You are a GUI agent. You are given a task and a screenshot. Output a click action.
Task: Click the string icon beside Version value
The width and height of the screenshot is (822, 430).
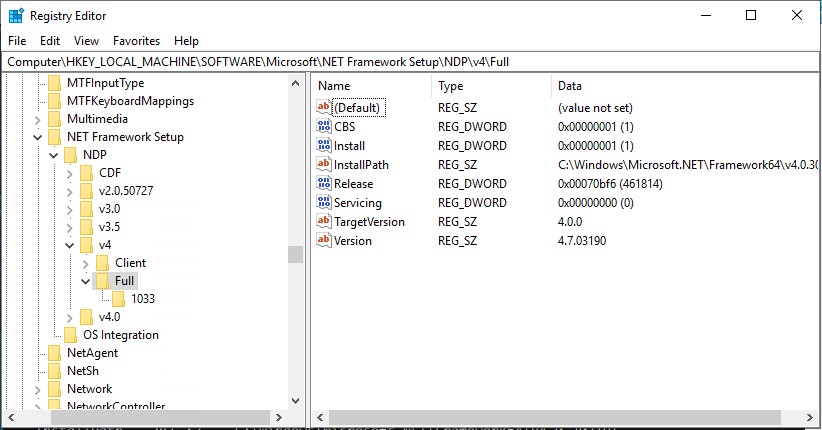[x=324, y=241]
